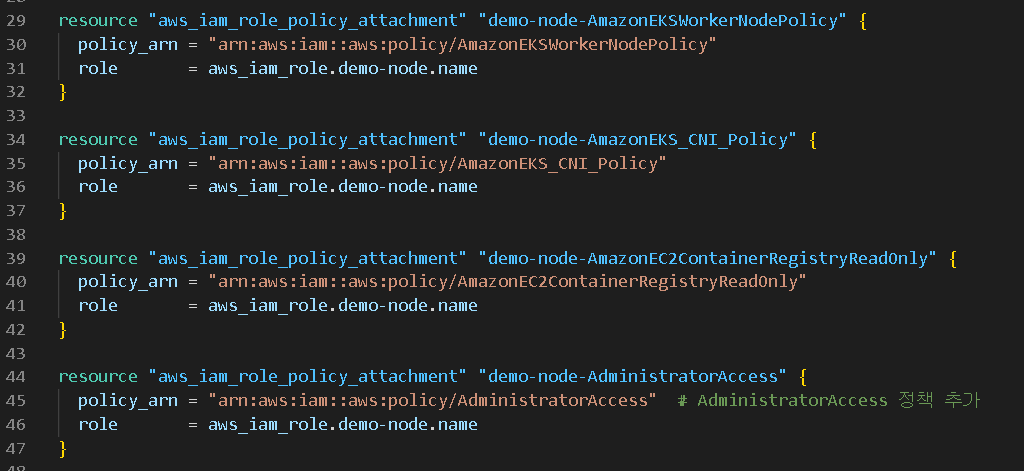Click line number 29 in the gutter

[x=16, y=21]
